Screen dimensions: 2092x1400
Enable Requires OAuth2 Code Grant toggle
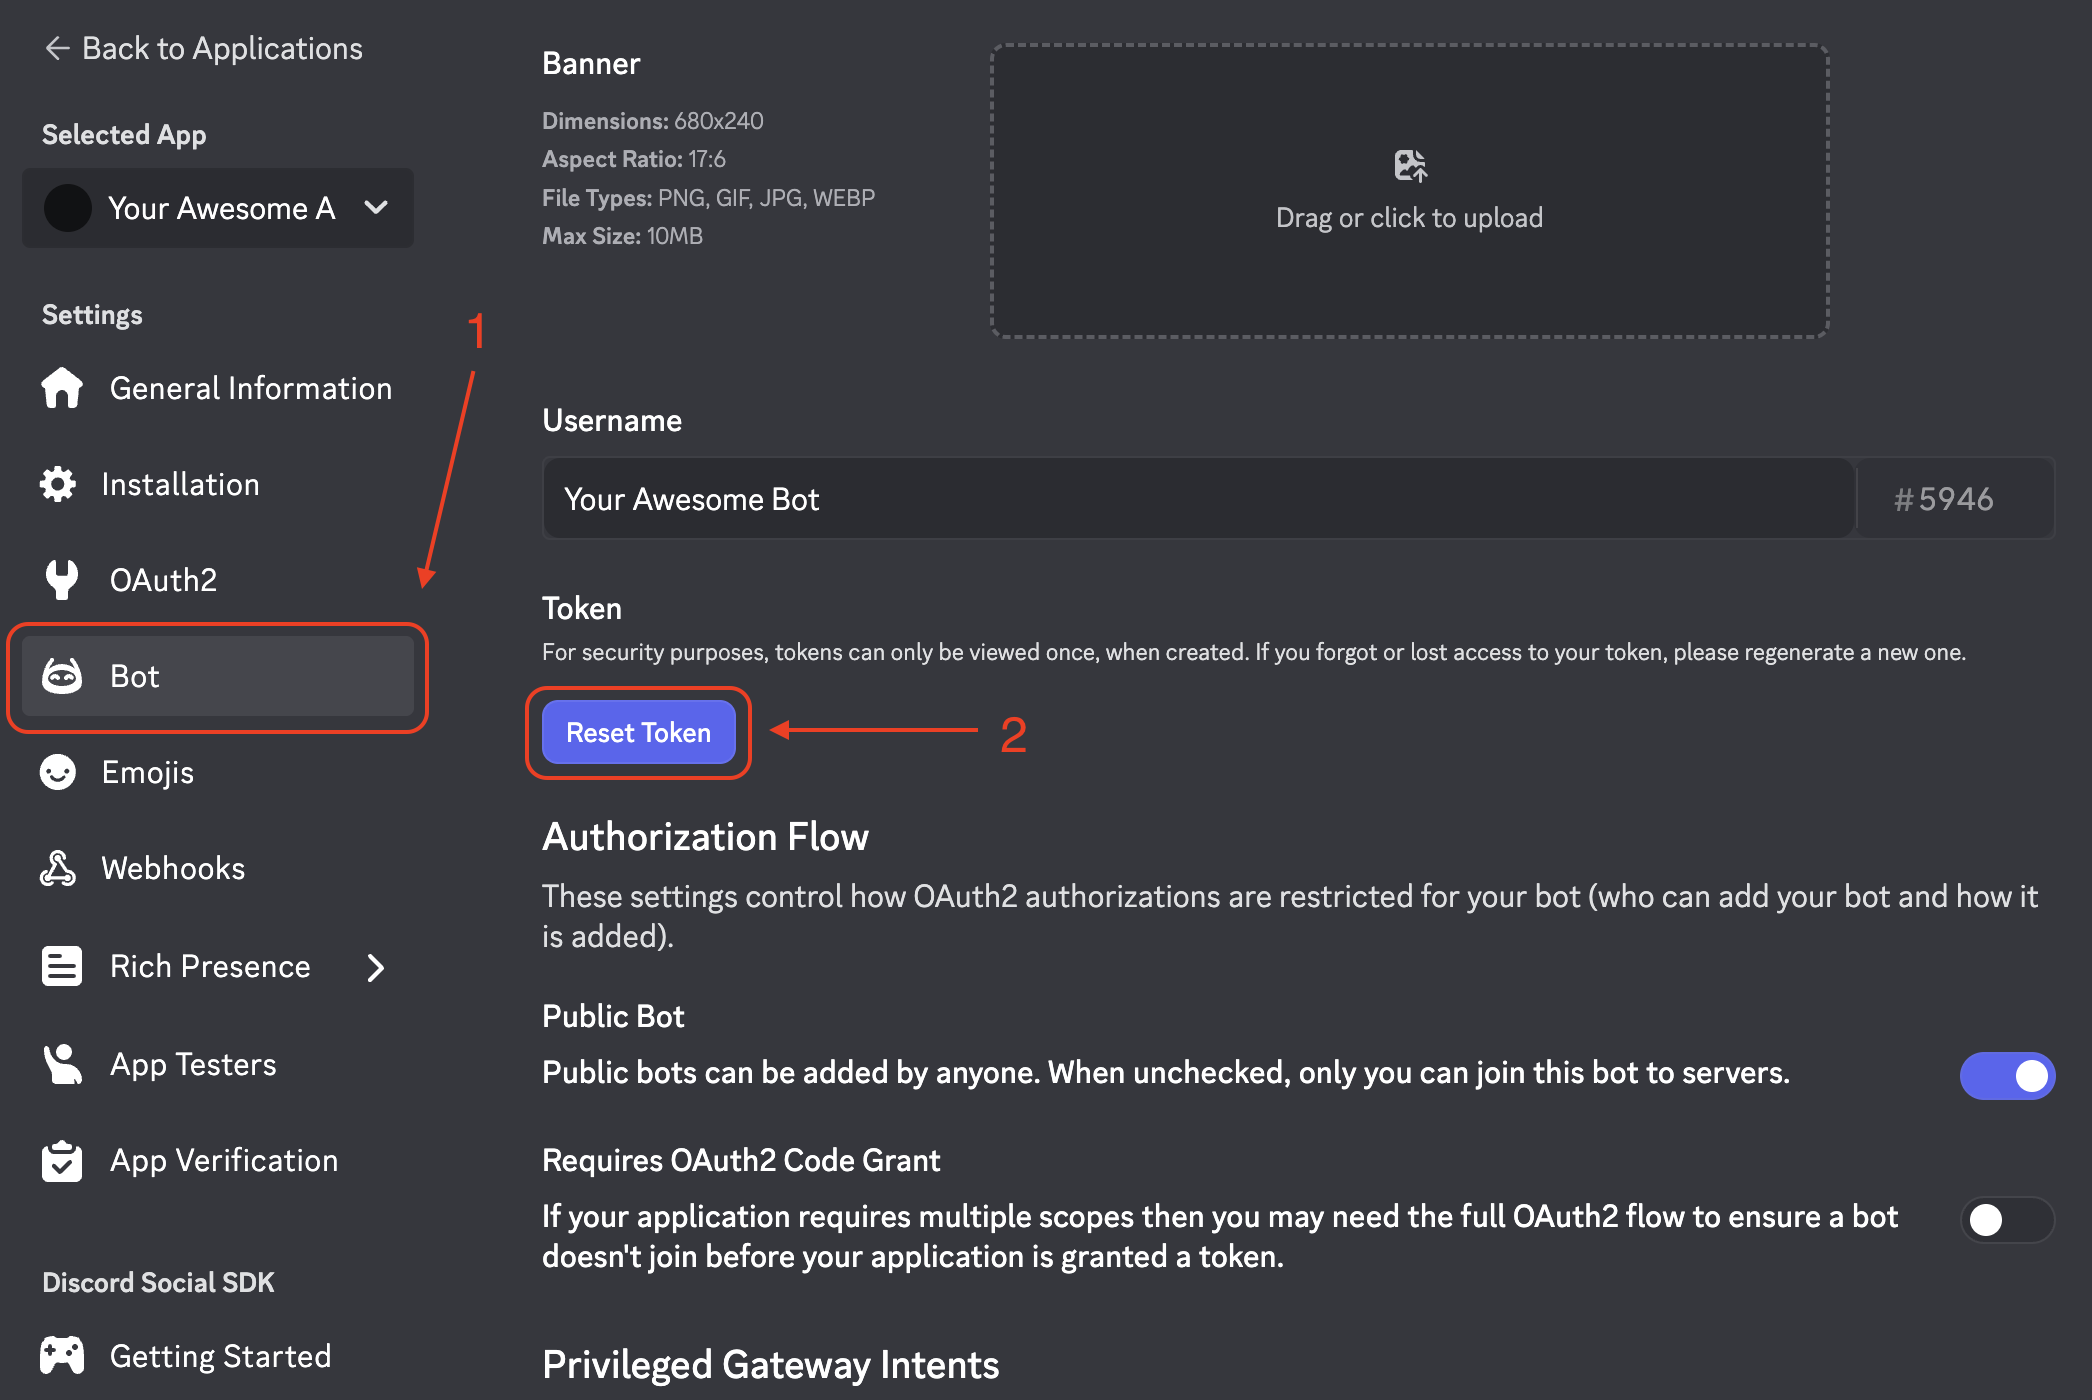click(2006, 1220)
